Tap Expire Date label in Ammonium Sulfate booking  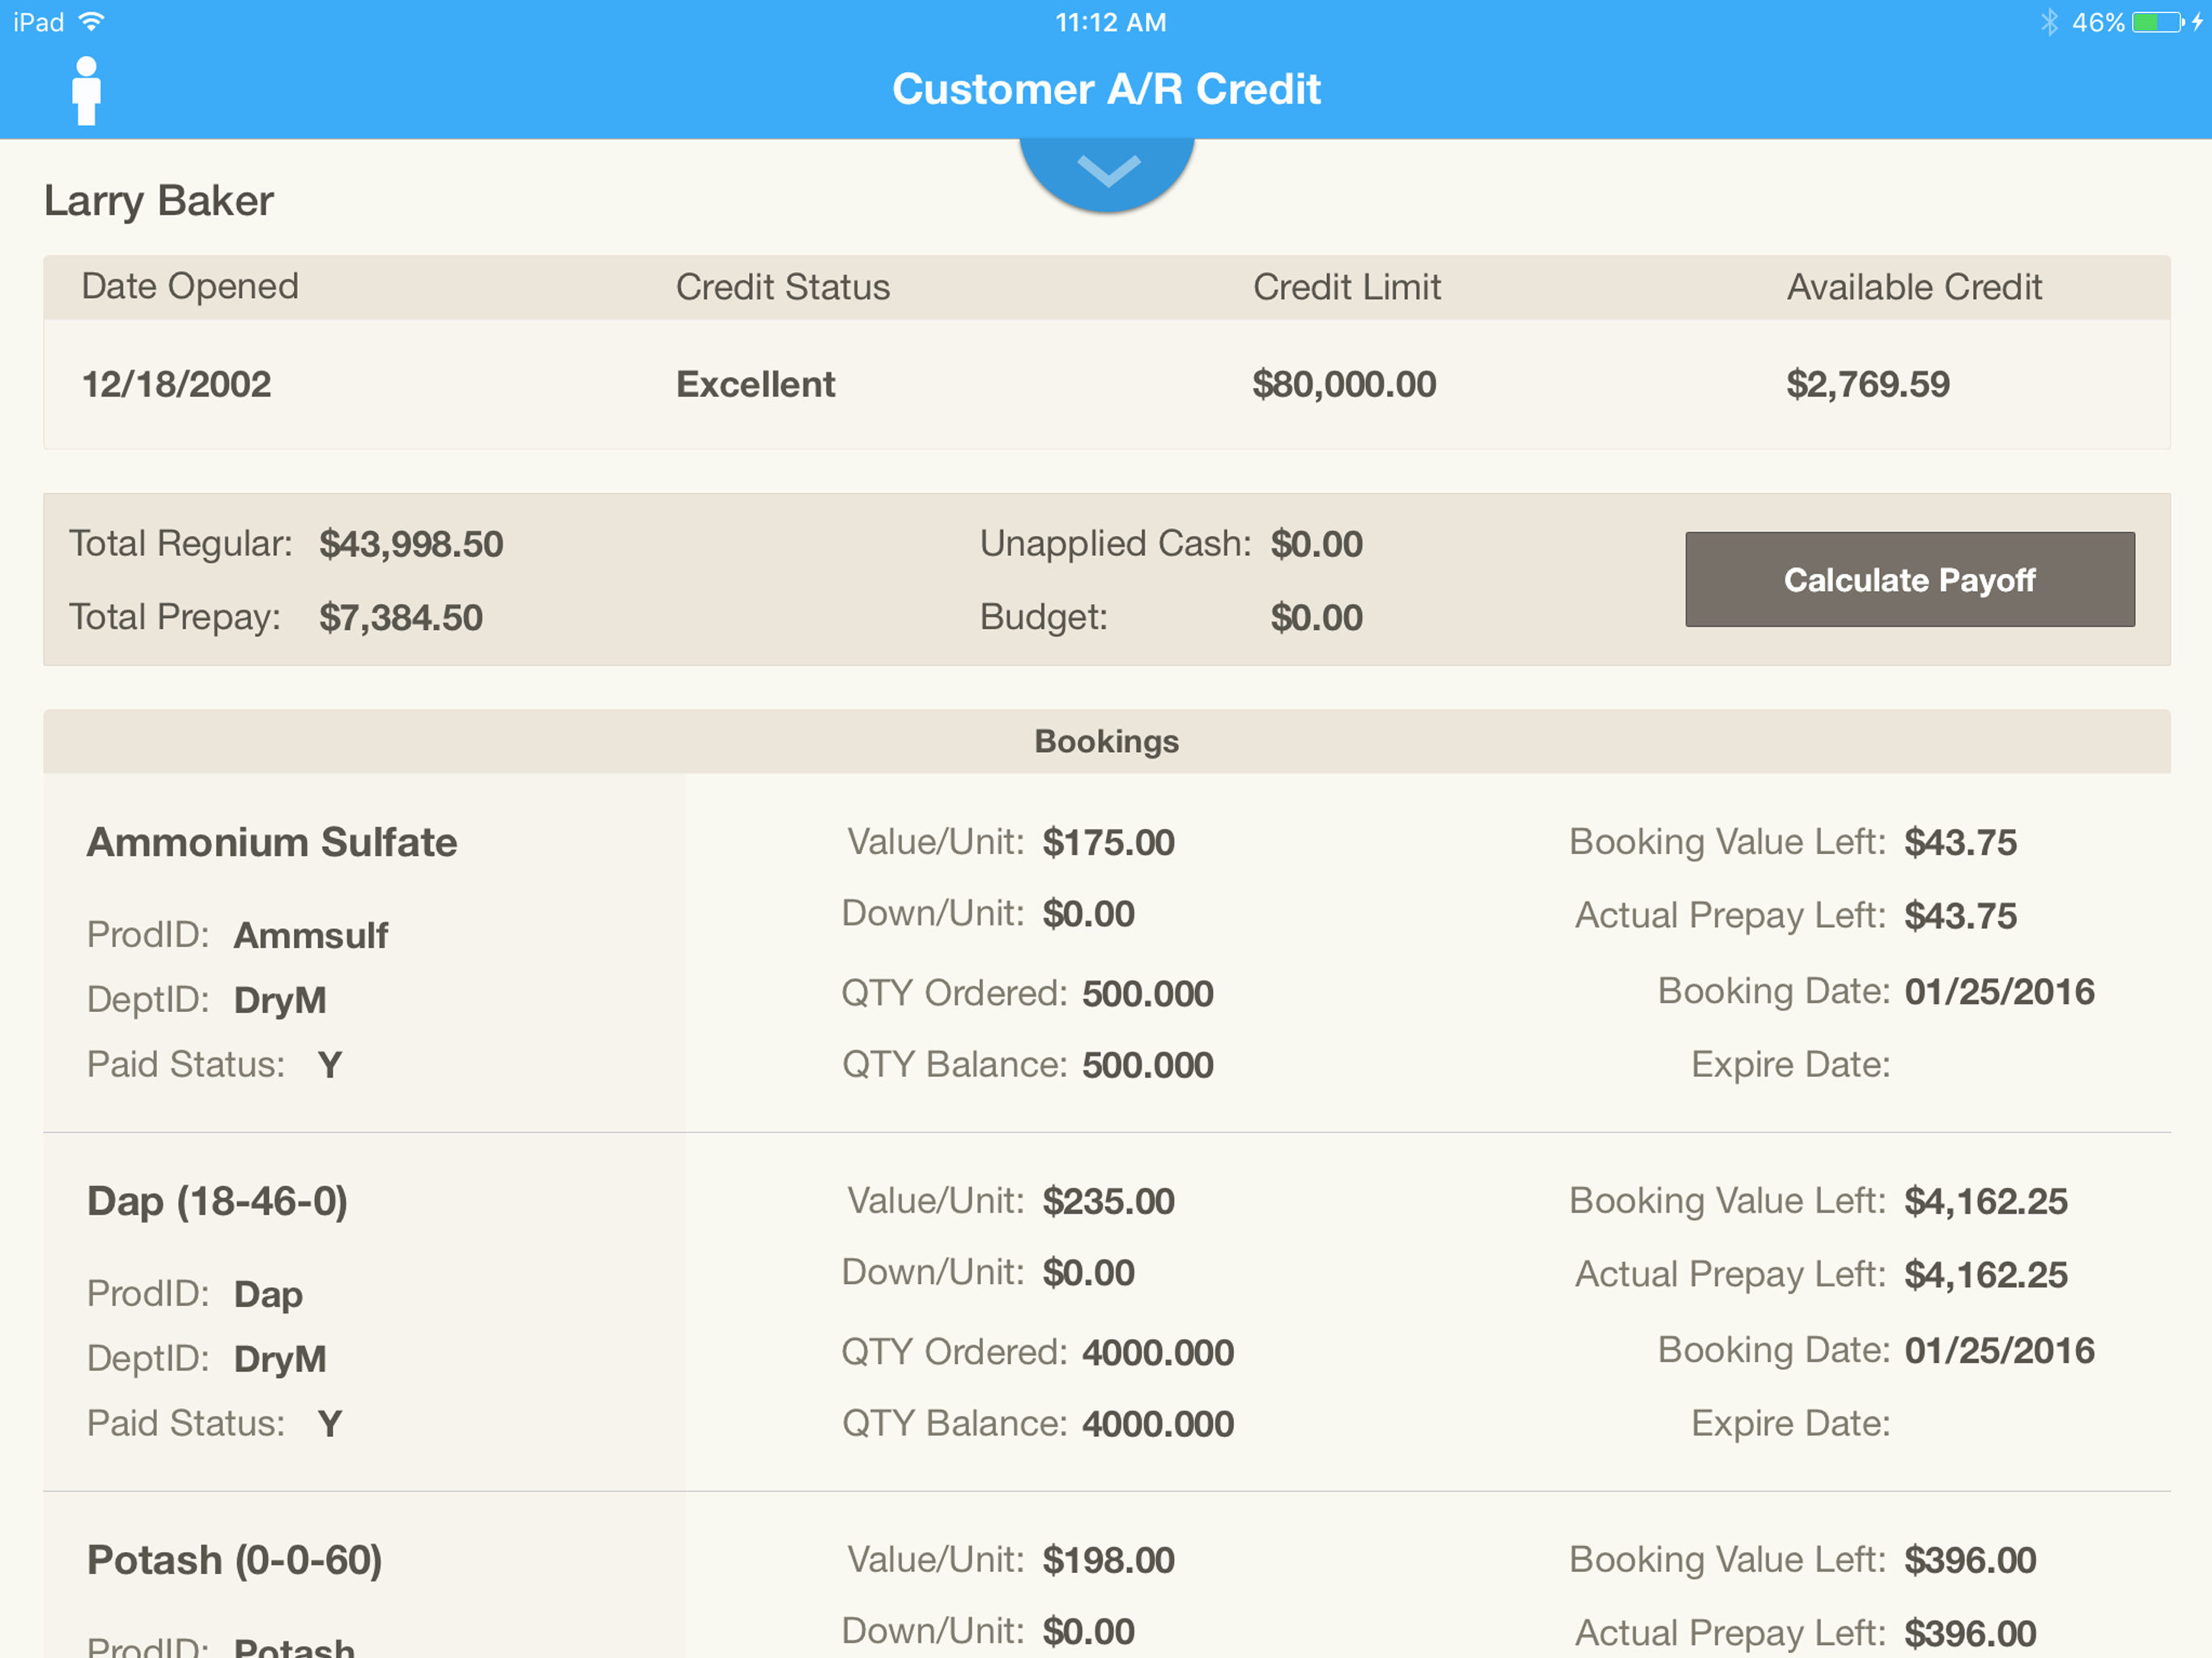click(1790, 1065)
